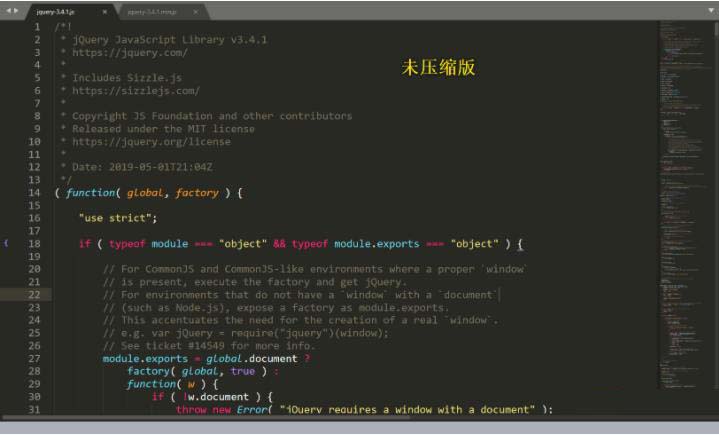The width and height of the screenshot is (719, 435).
Task: Click the next-tab right arrow
Action: click(17, 11)
